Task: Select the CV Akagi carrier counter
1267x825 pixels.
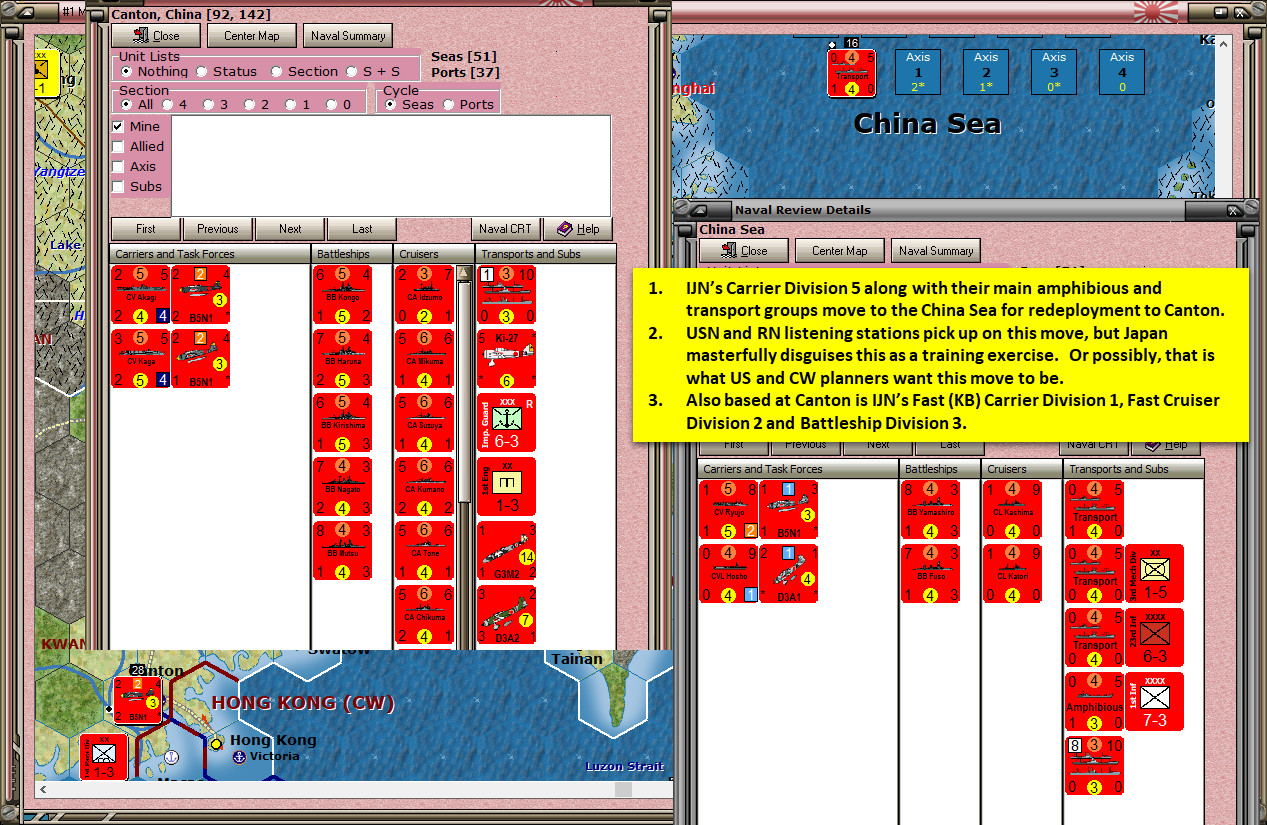Action: 141,295
